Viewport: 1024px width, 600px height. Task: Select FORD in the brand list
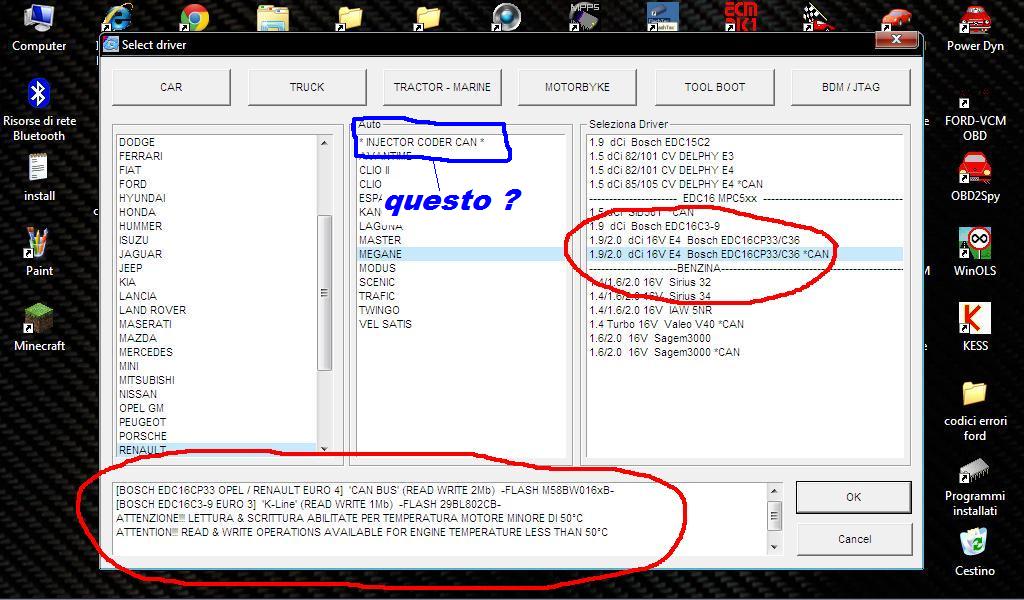click(x=133, y=184)
